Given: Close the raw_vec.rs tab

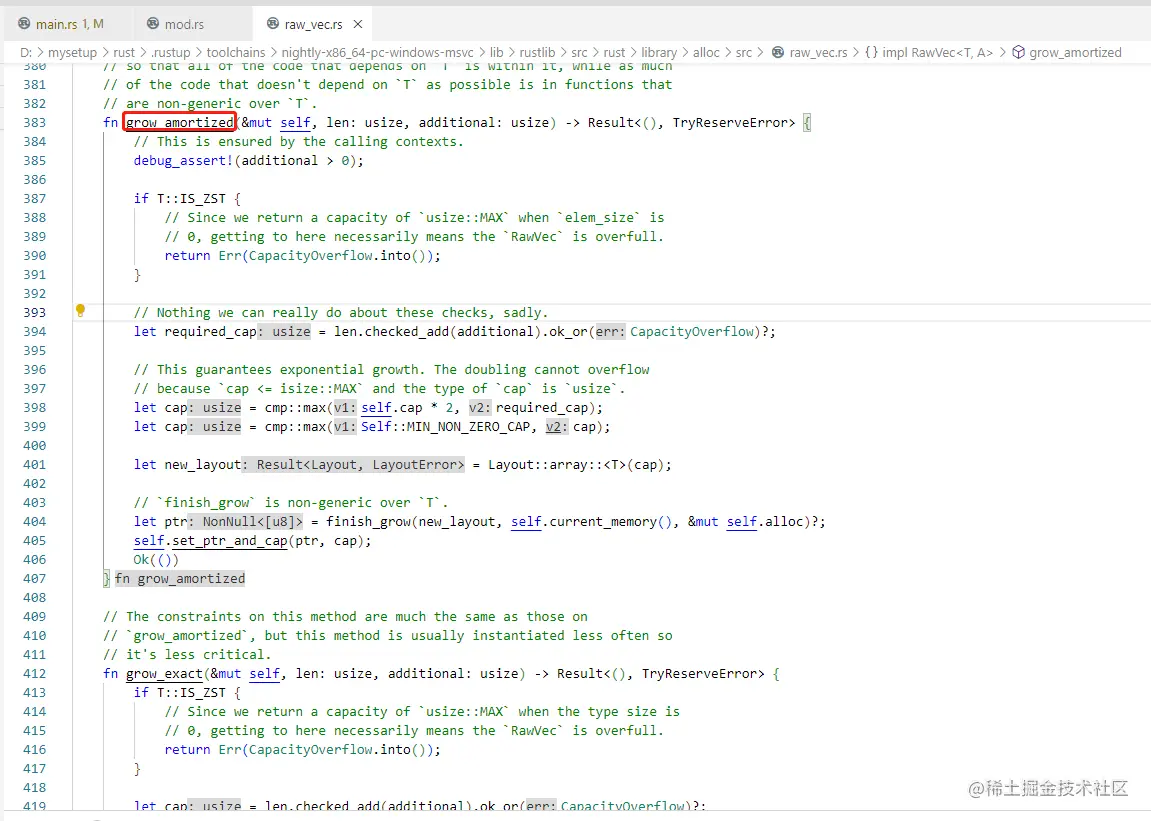Looking at the screenshot, I should click(x=358, y=24).
